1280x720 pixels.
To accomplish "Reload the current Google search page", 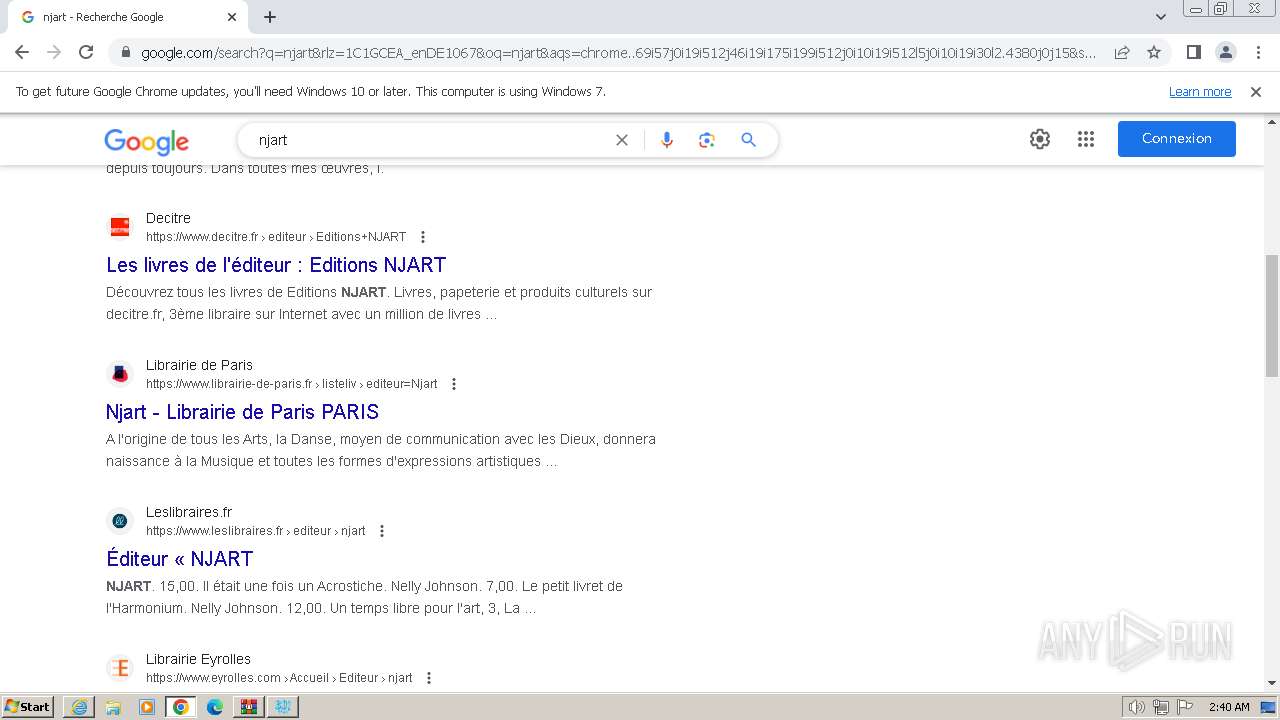I will (86, 52).
